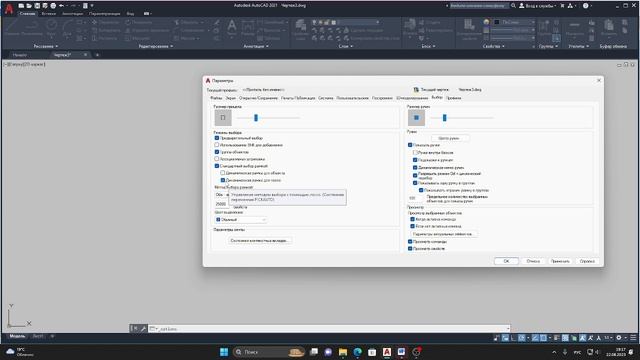Screen dimensions: 640x360
Task: Click the Plot printer icon in quick access toolbar
Action: tap(53, 6)
